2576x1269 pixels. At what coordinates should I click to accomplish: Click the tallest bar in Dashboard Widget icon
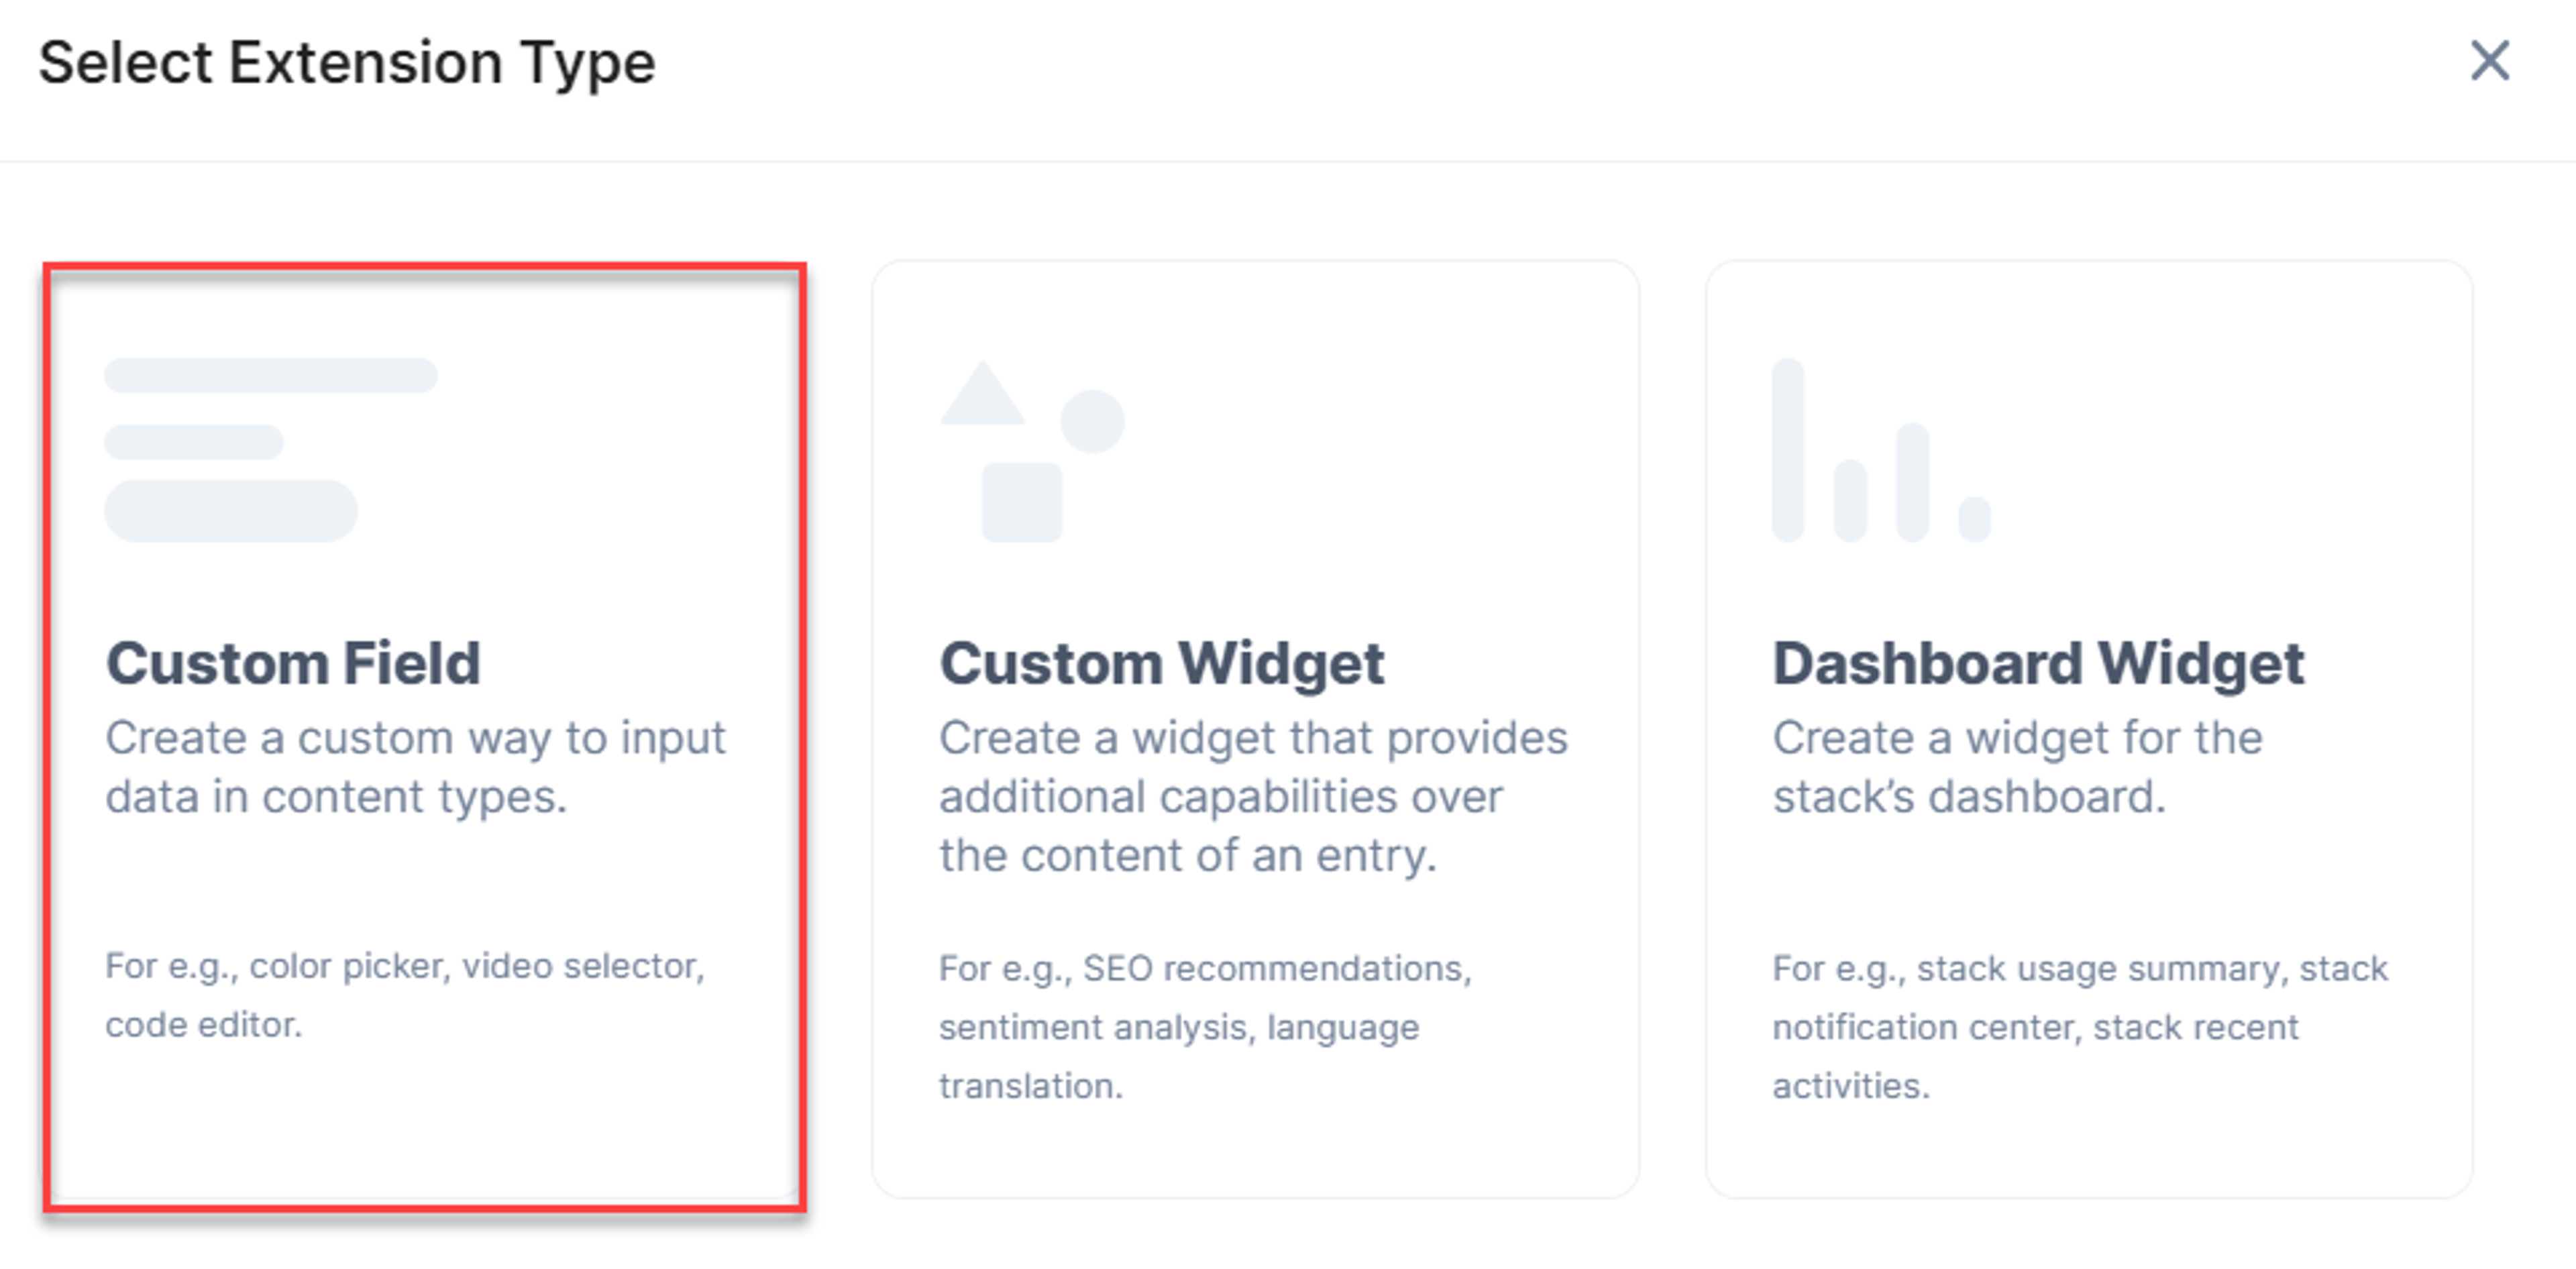point(1788,450)
